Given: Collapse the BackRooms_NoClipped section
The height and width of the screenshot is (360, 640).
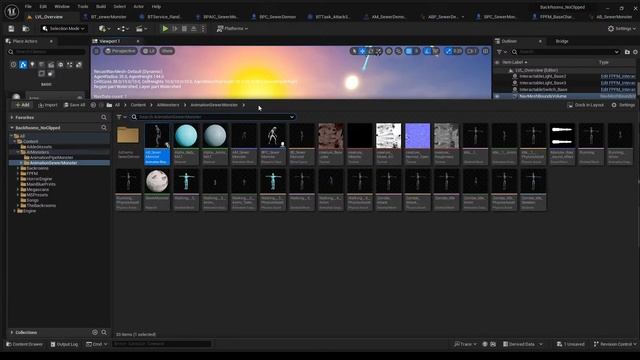Looking at the screenshot, I should [x=11, y=128].
